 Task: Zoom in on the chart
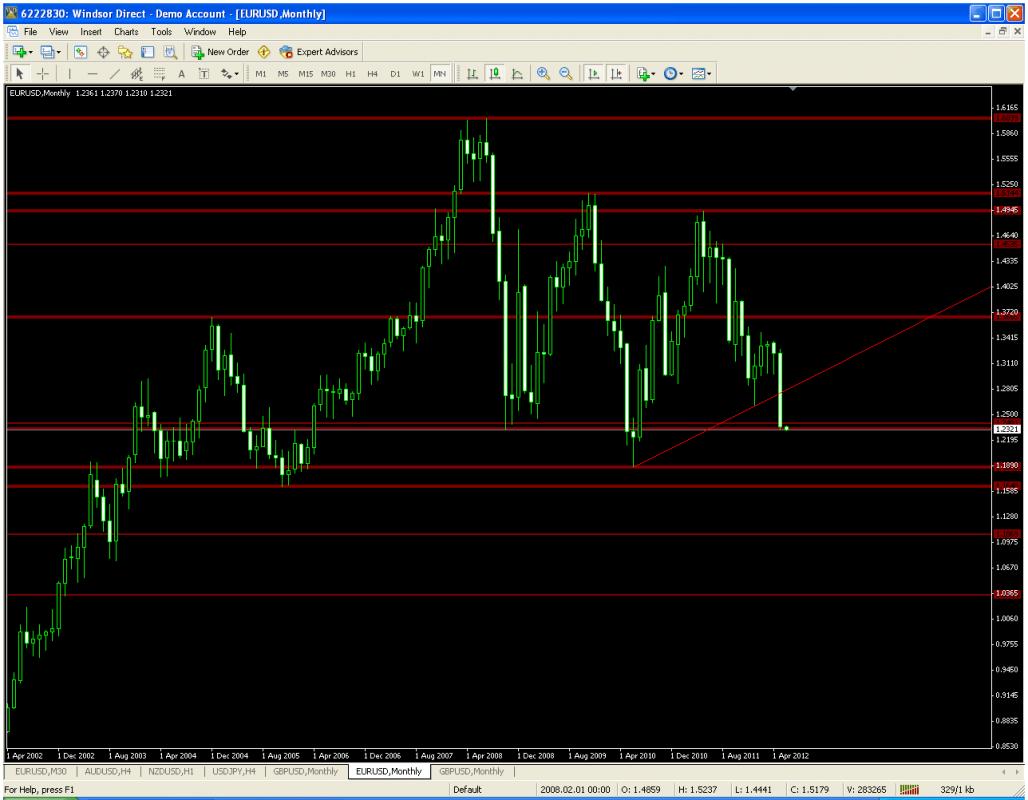[x=544, y=73]
